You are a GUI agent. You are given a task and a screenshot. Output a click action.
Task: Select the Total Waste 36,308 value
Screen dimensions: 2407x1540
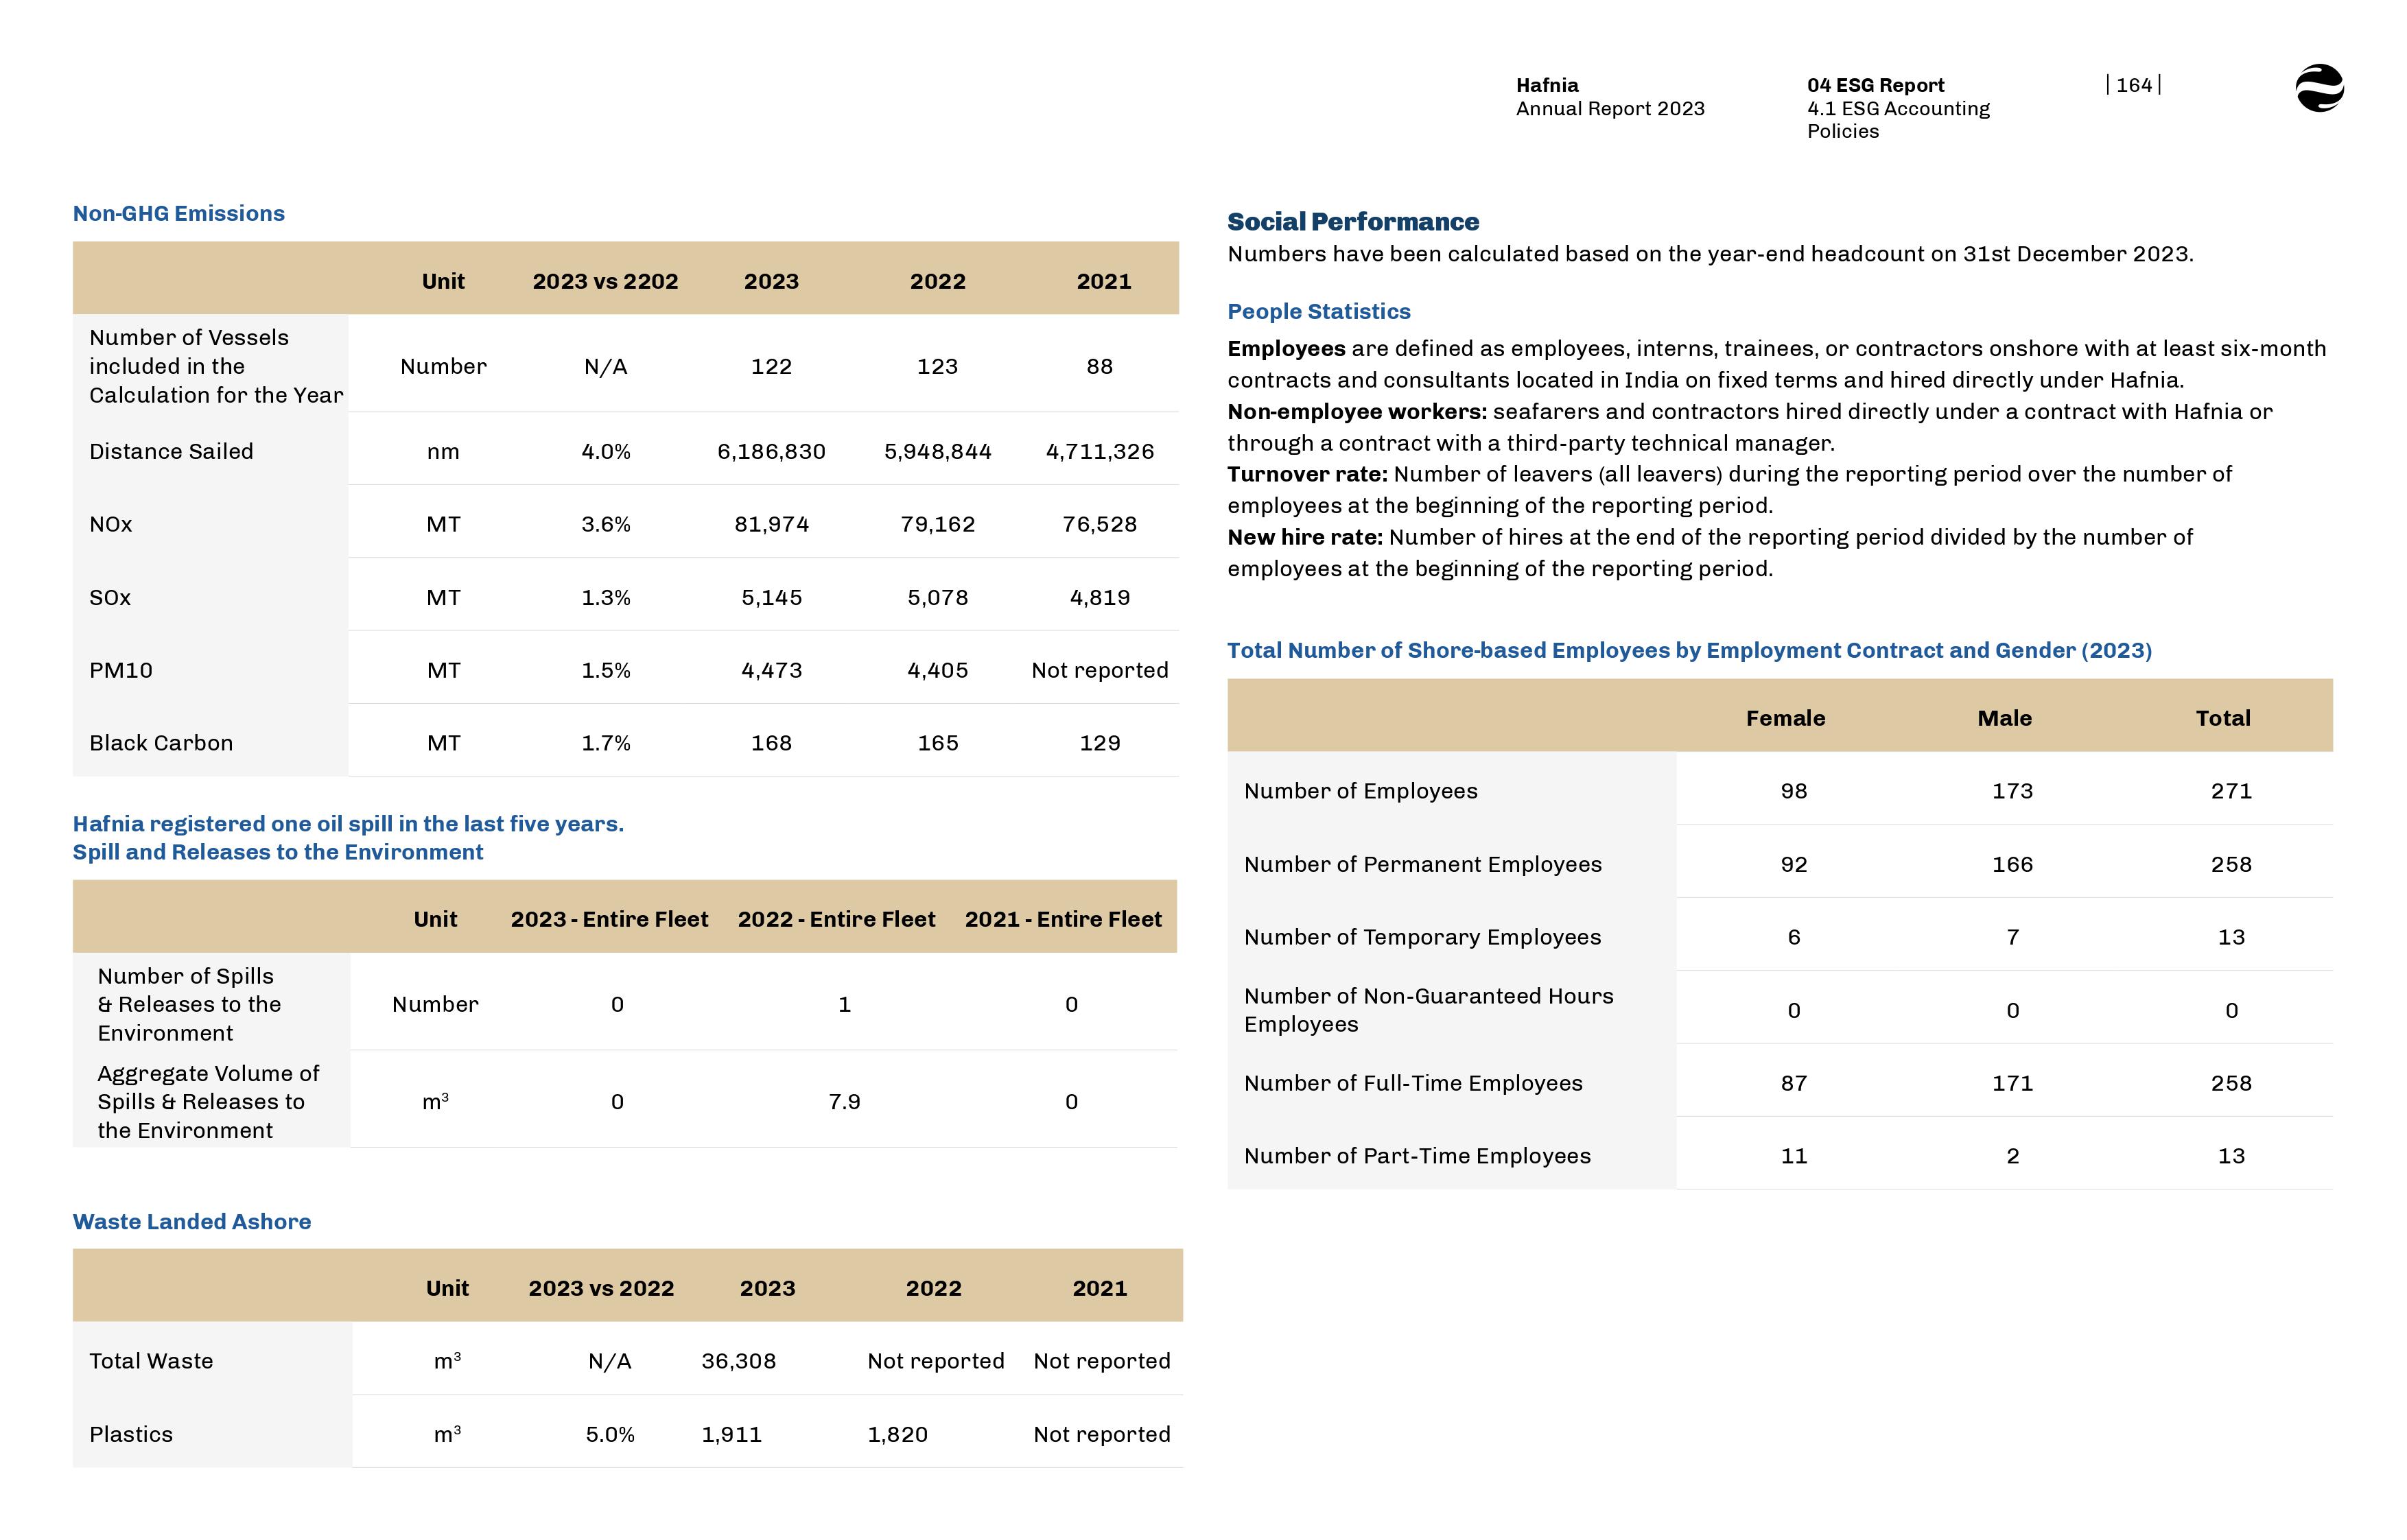point(738,1361)
